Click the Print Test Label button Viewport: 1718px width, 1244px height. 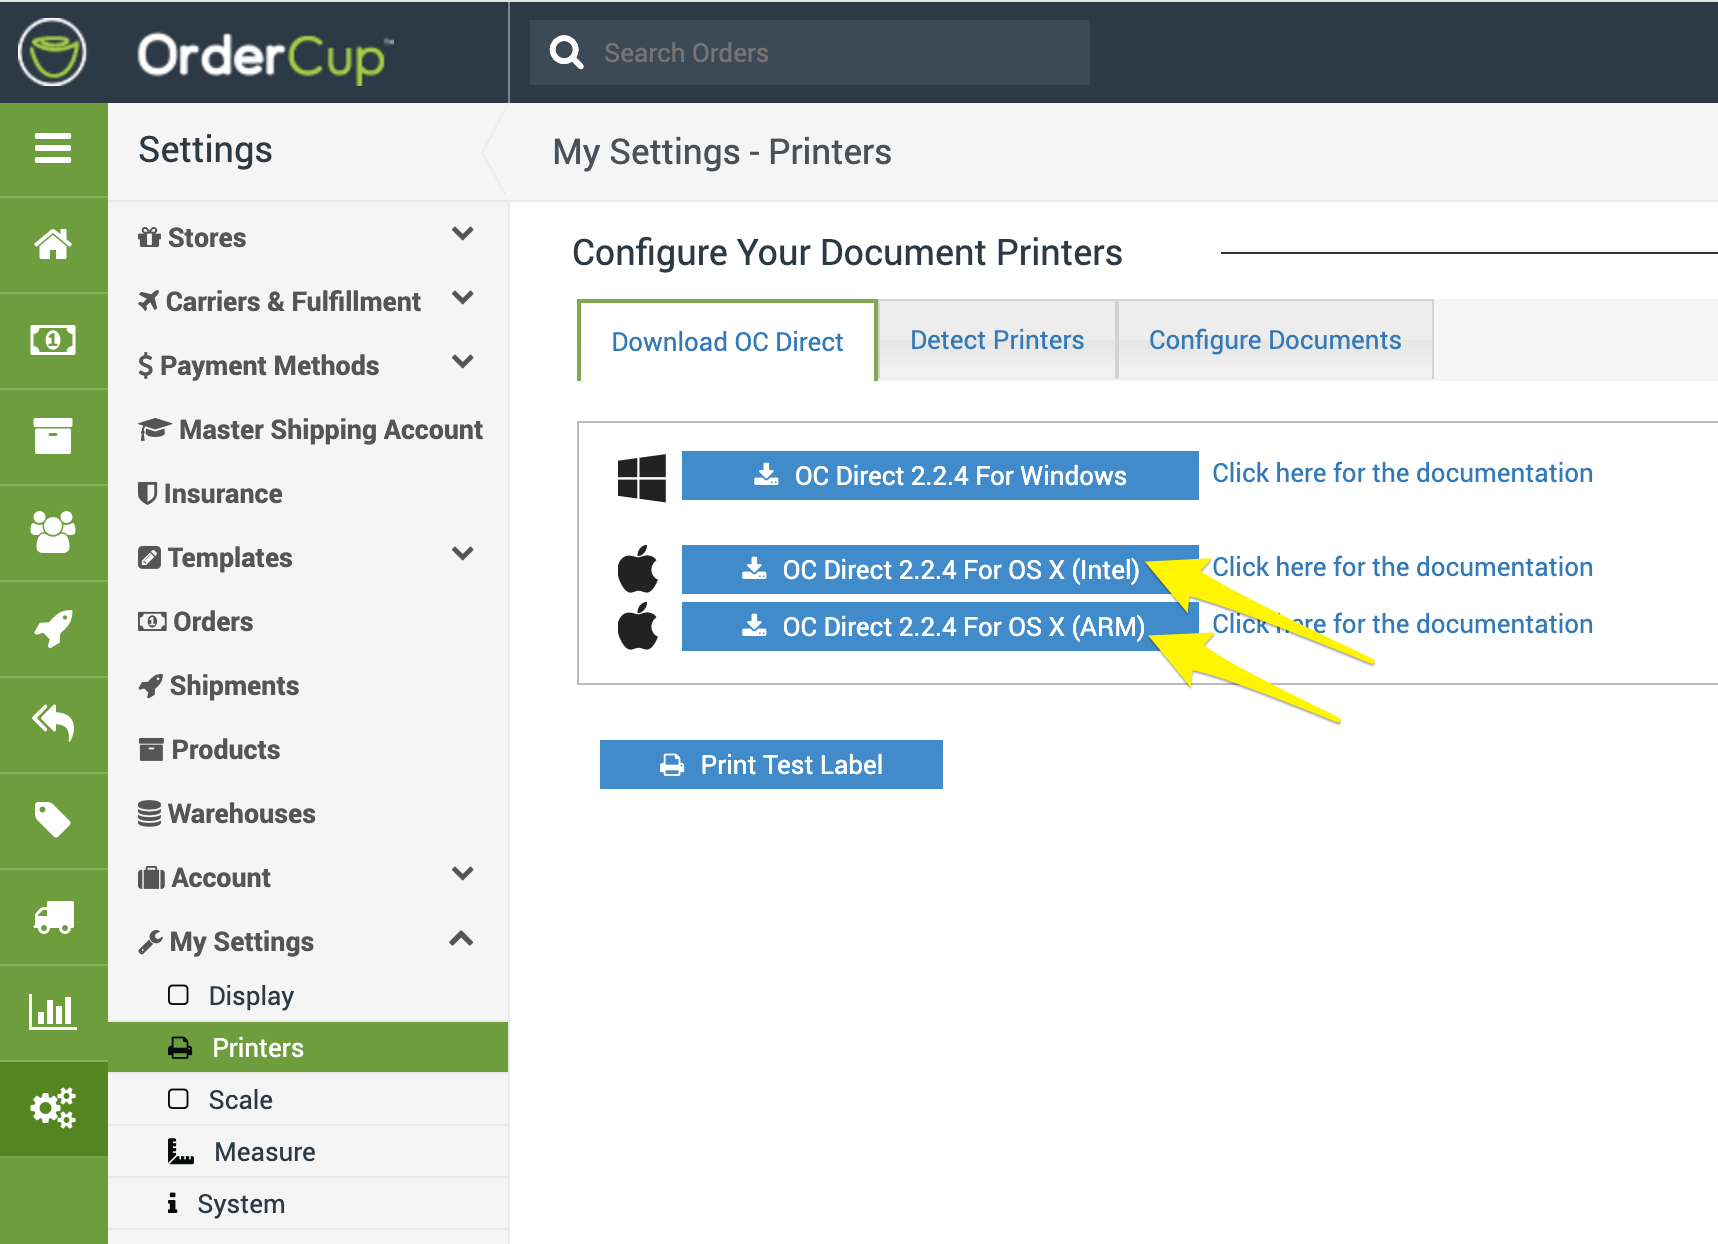(771, 765)
